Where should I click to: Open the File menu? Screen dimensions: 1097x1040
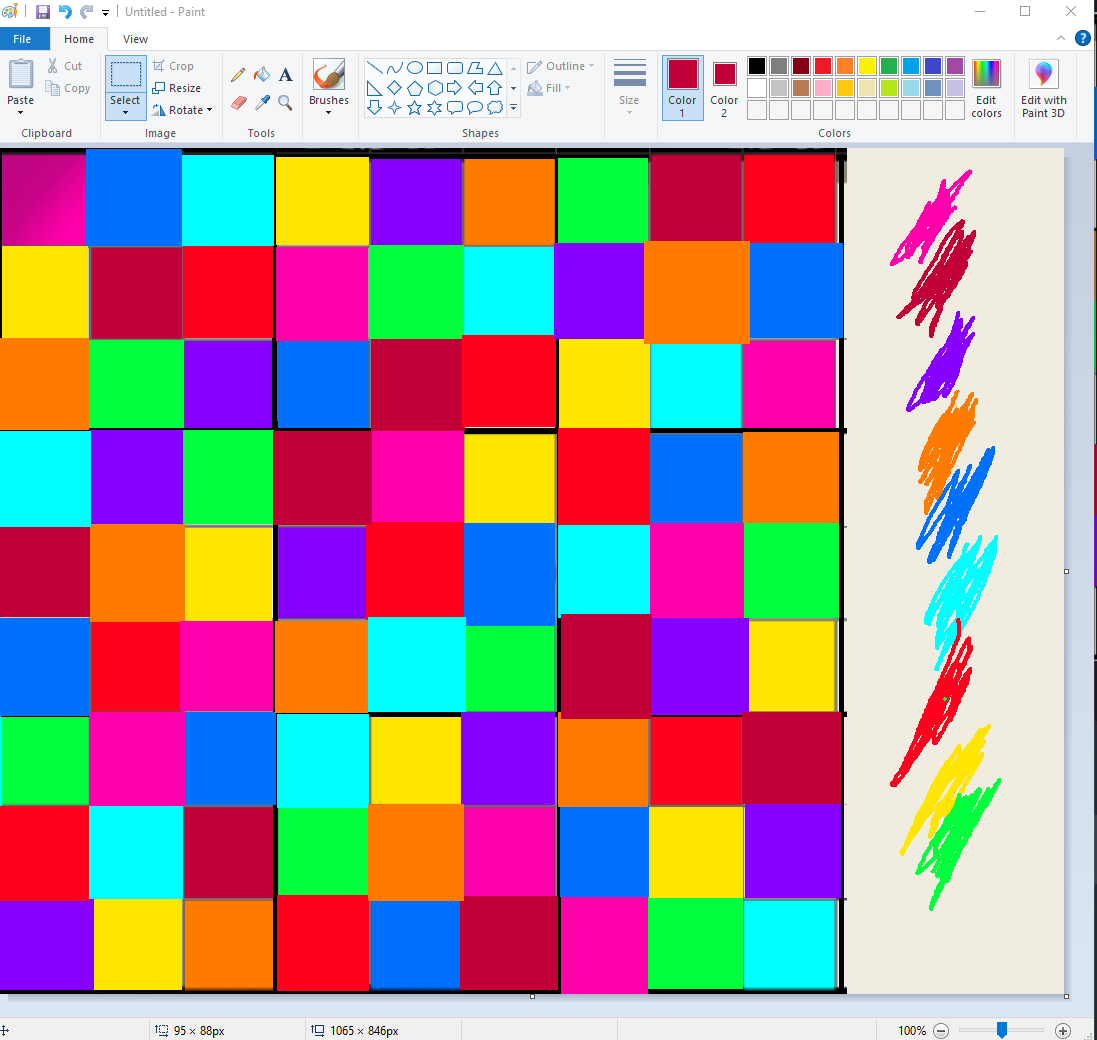coord(23,38)
